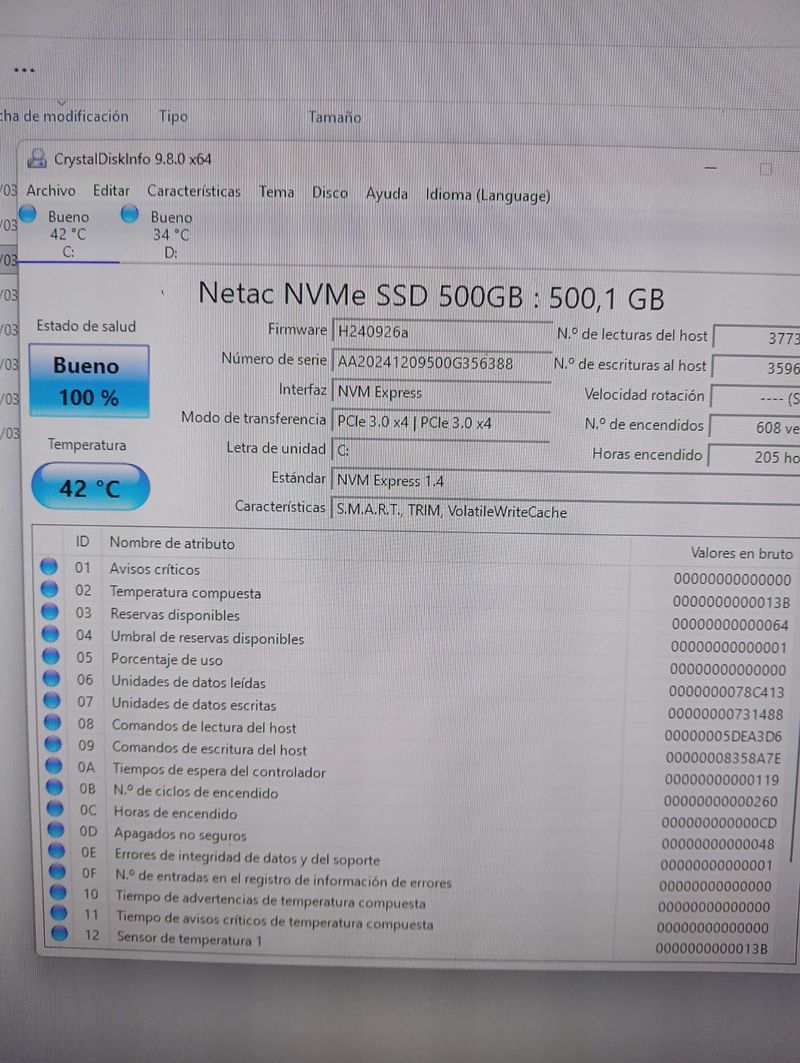Click status orb of Unidades de datos escritas
Screen dimensions: 800x1063
53,700
